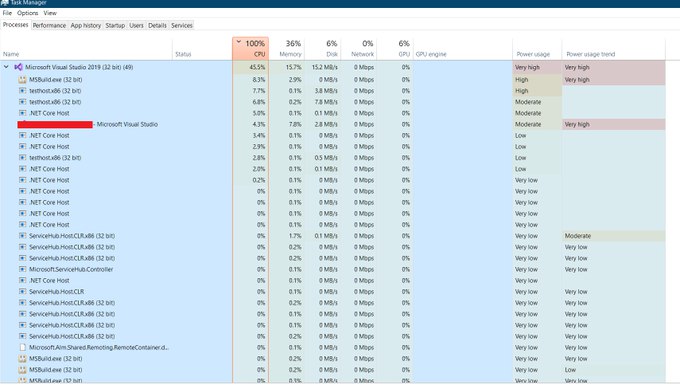Select the redacted '- Microsoft Visual Studio' window row
Image resolution: width=680 pixels, height=385 pixels.
(x=333, y=124)
